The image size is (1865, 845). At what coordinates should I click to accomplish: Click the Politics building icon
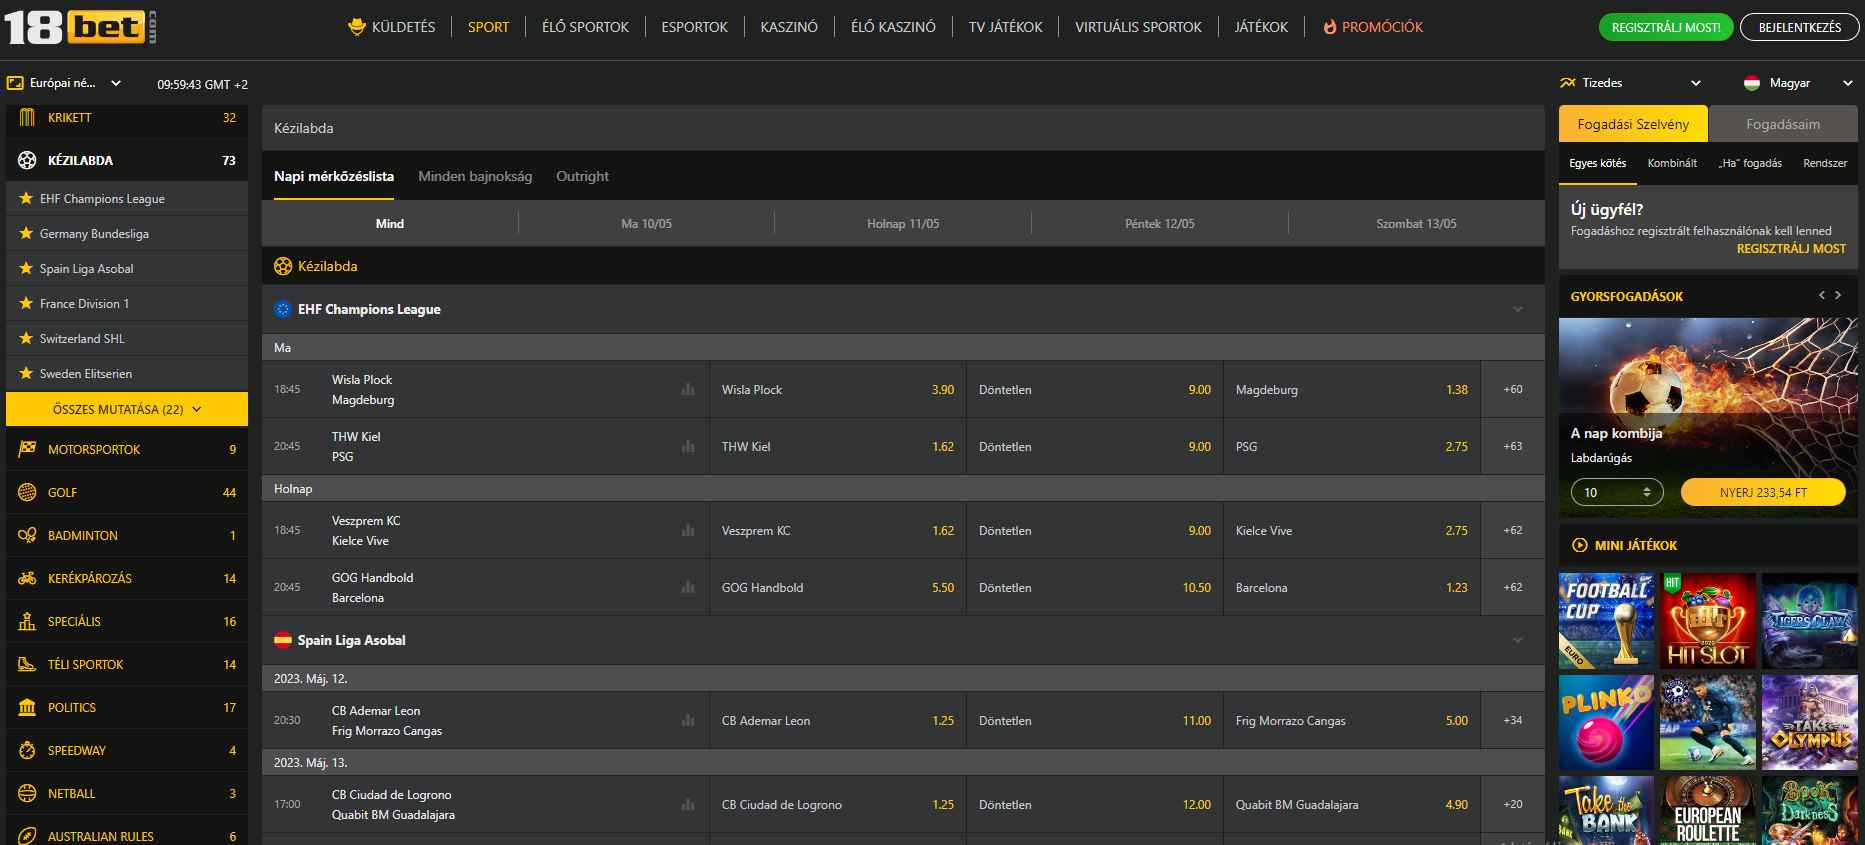tap(27, 708)
